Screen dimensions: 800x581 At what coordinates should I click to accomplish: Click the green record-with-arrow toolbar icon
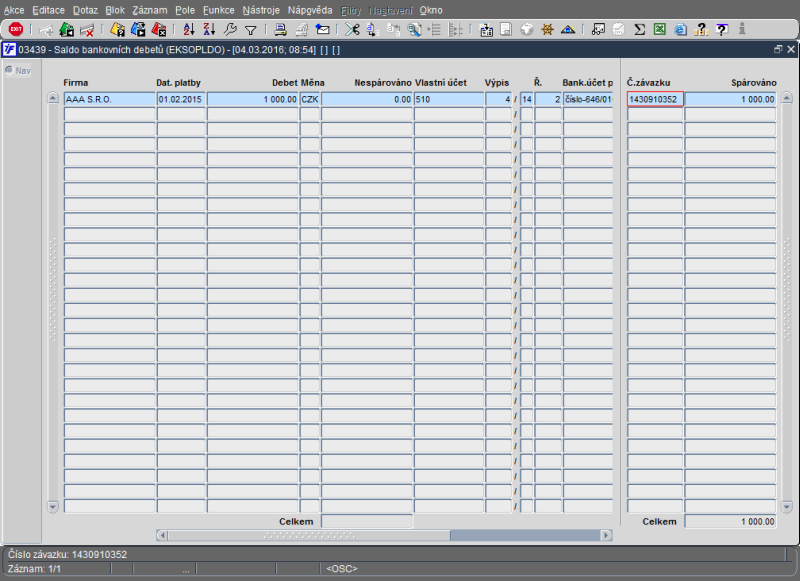point(66,30)
